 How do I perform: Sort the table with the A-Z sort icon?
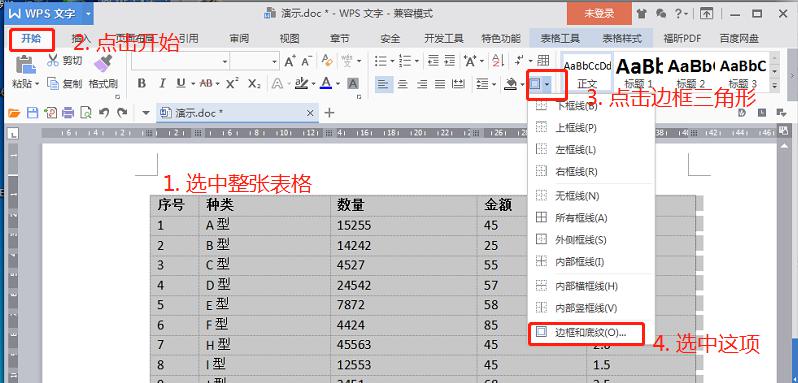[497, 61]
